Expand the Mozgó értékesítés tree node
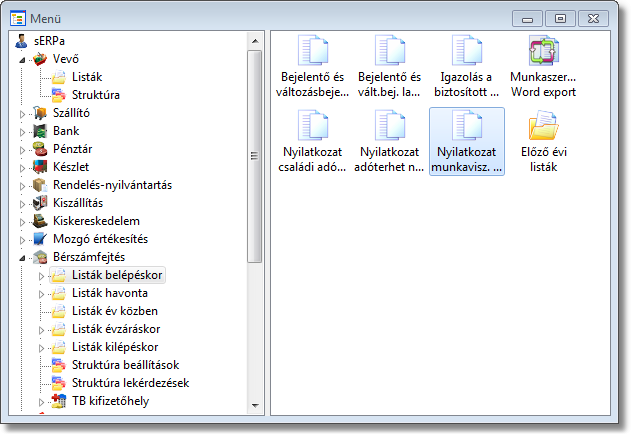 [23, 240]
